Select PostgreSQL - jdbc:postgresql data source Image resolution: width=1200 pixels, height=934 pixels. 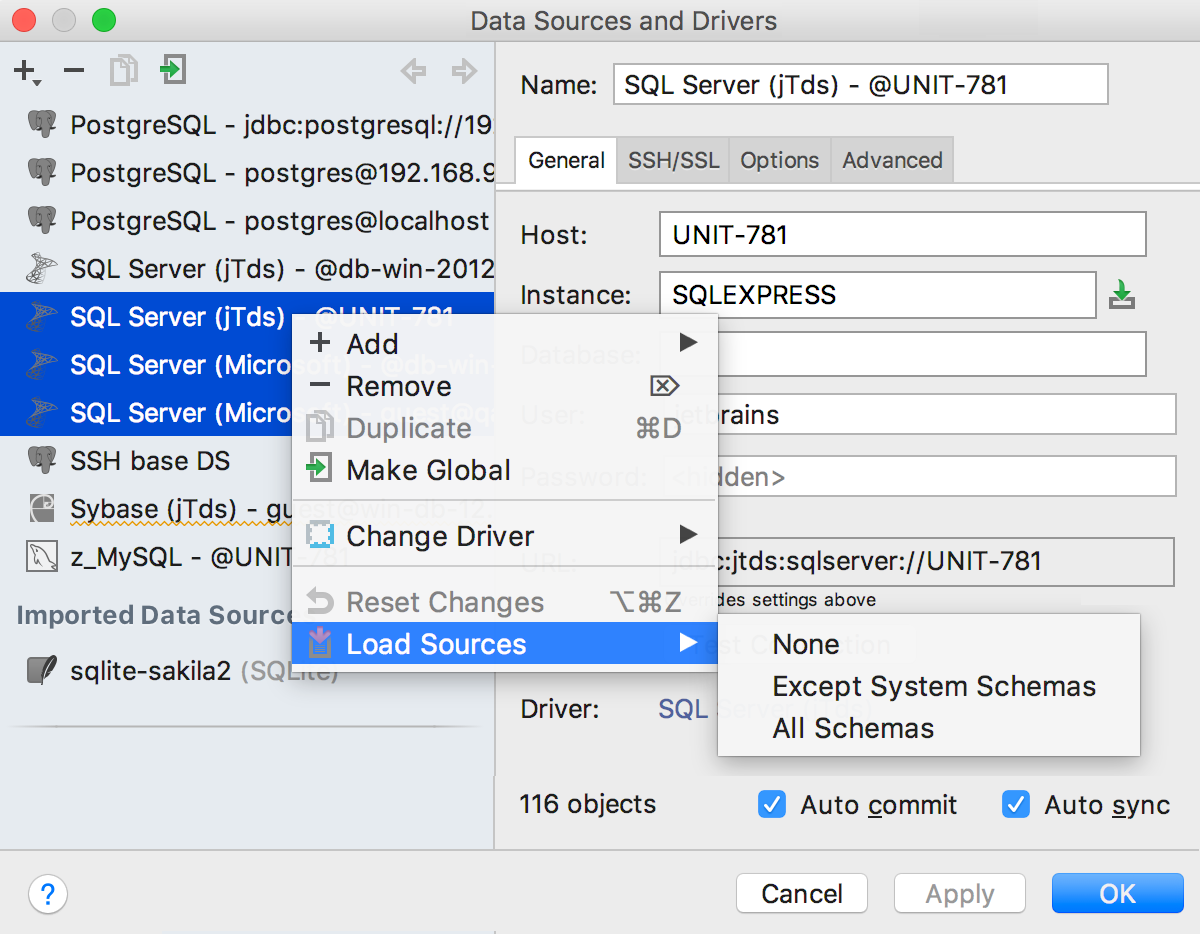[x=247, y=124]
